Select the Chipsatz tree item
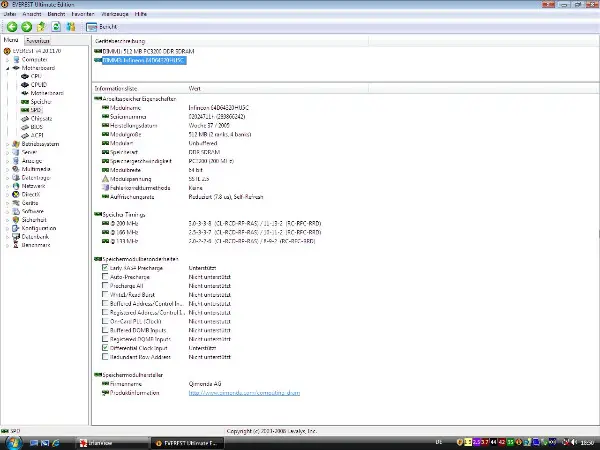The height and width of the screenshot is (450, 600). click(40, 118)
